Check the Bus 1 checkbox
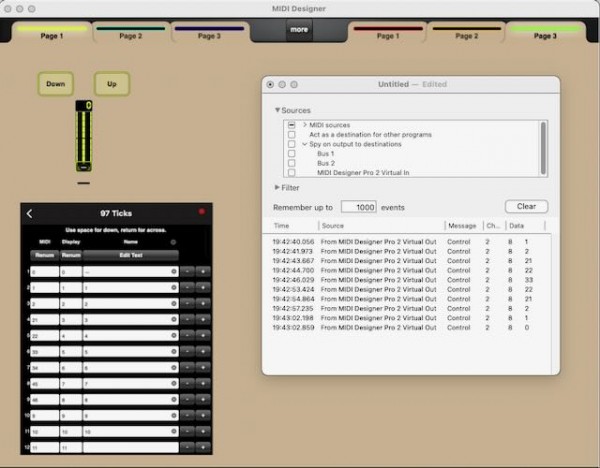The width and height of the screenshot is (600, 468). click(292, 153)
